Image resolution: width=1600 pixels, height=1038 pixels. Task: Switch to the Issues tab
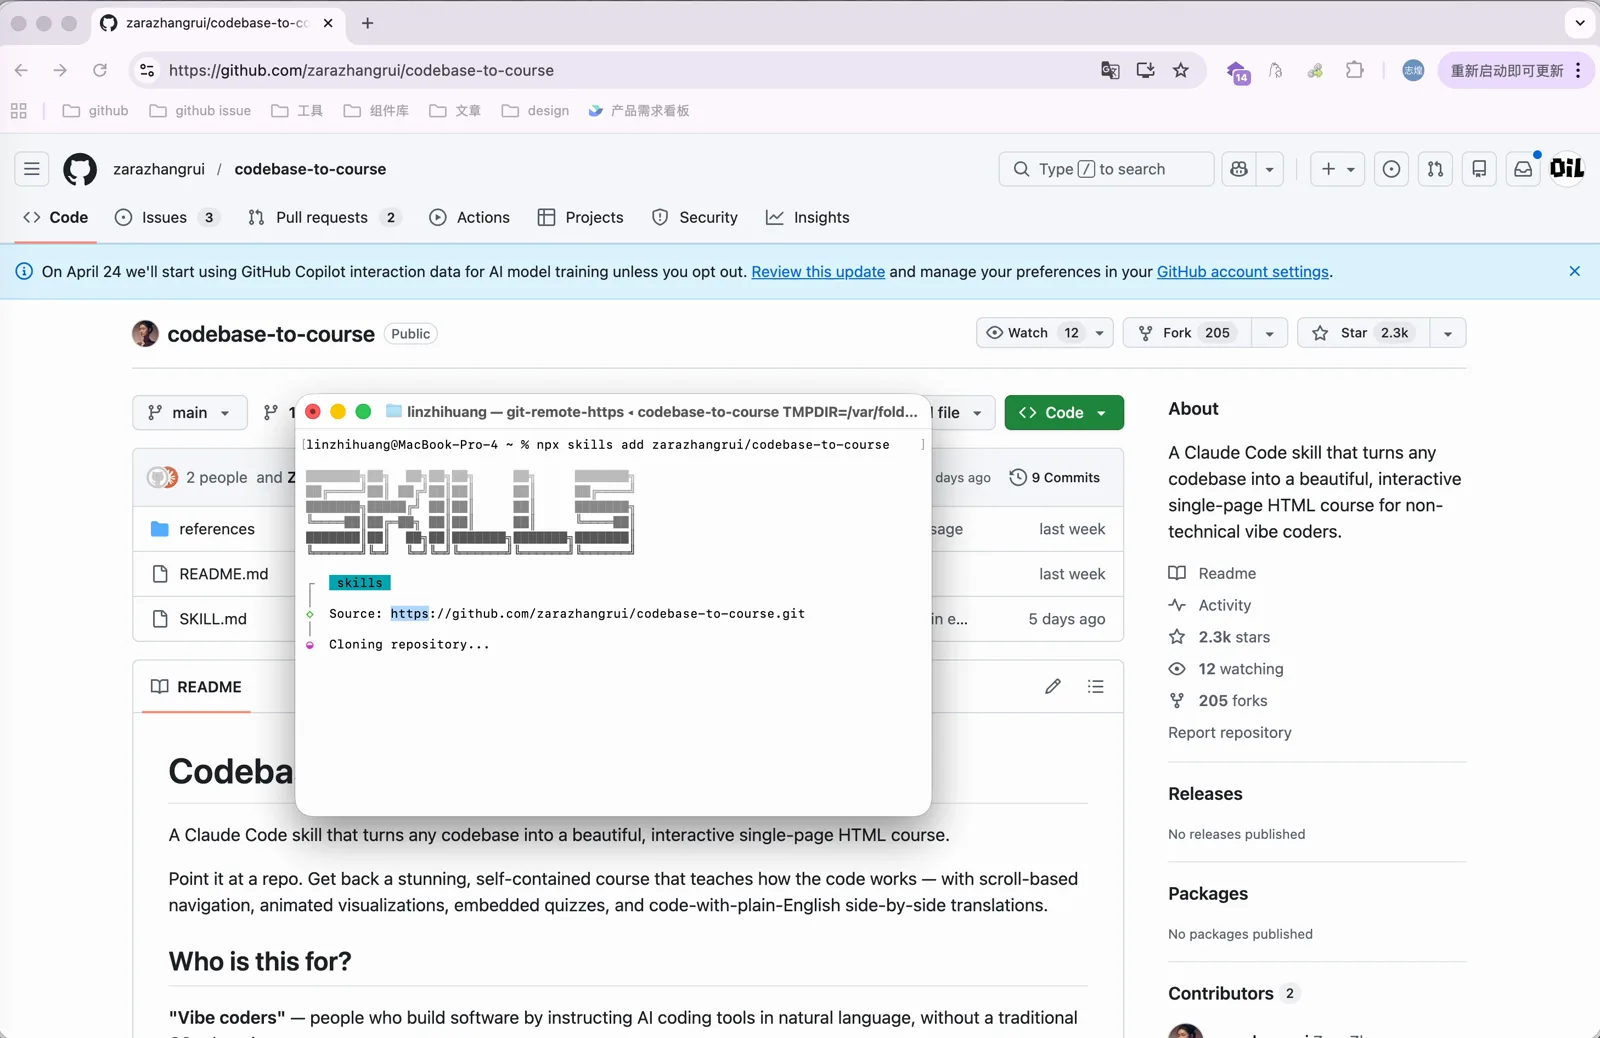pyautogui.click(x=167, y=217)
